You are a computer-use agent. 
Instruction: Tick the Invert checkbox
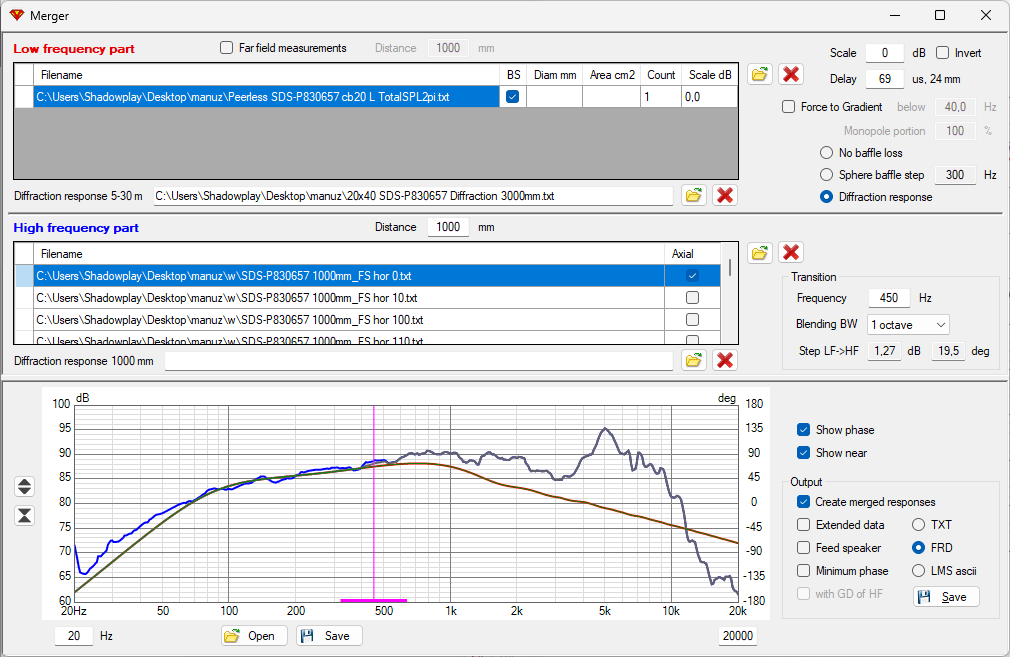click(x=942, y=53)
